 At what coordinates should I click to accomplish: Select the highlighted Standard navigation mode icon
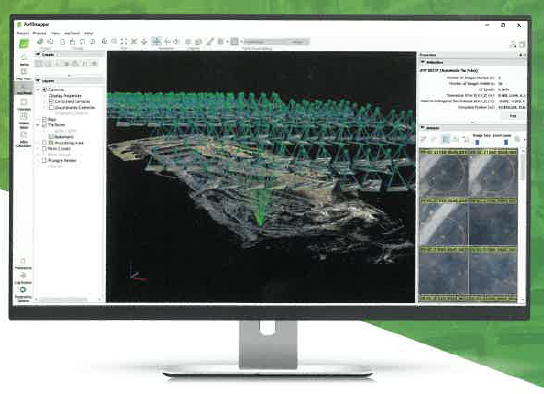point(156,41)
